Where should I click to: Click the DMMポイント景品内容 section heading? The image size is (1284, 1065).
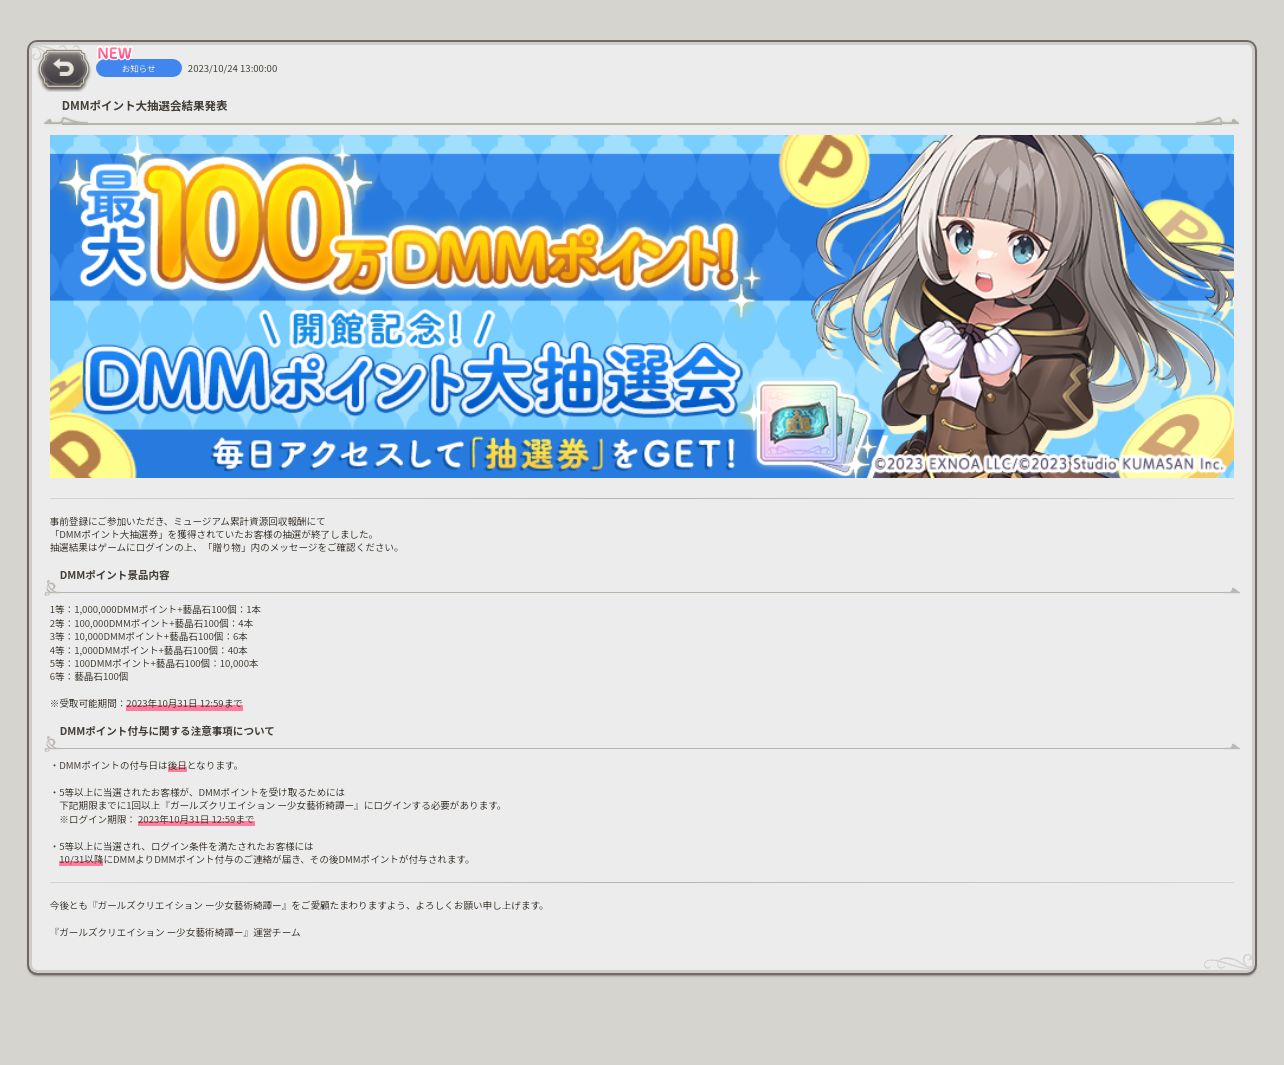(114, 575)
